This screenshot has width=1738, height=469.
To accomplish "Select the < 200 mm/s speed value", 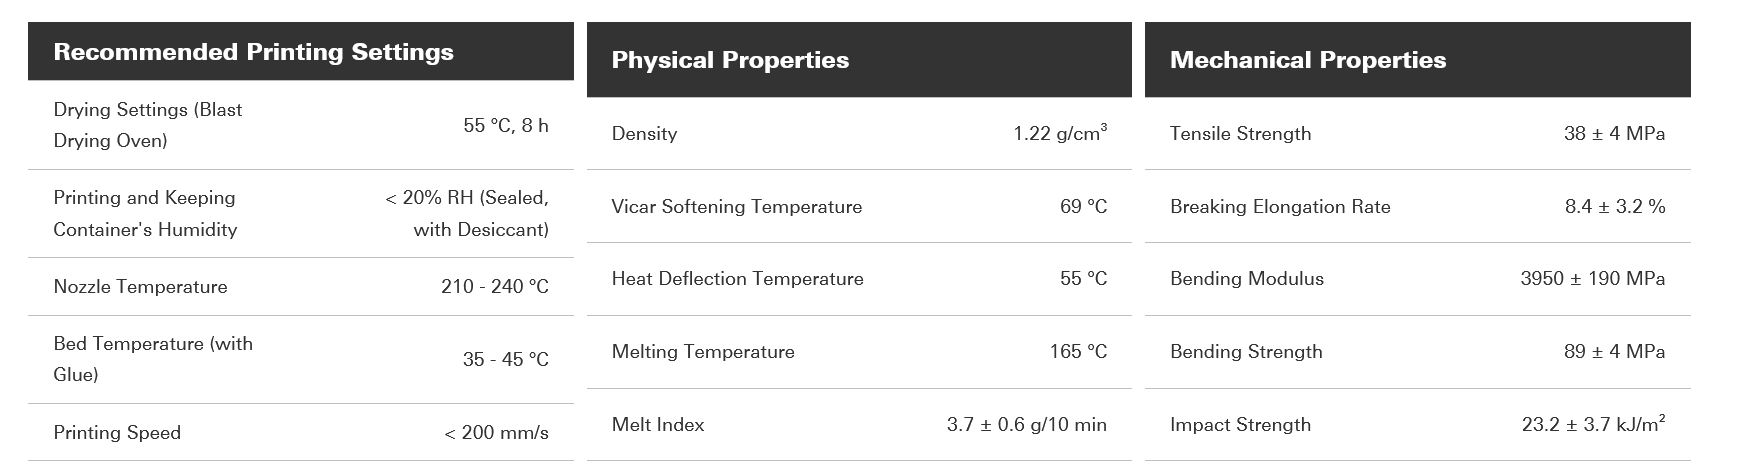I will pos(496,433).
